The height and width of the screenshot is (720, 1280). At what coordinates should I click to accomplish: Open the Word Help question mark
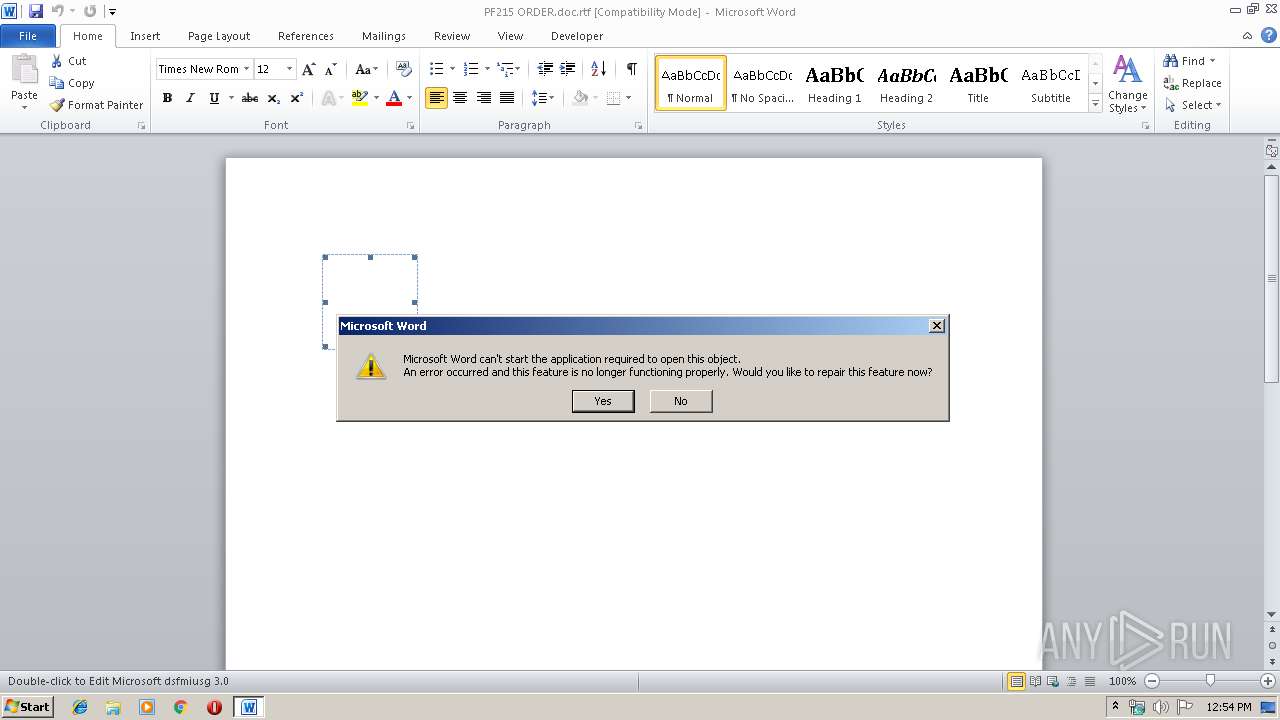(1268, 35)
